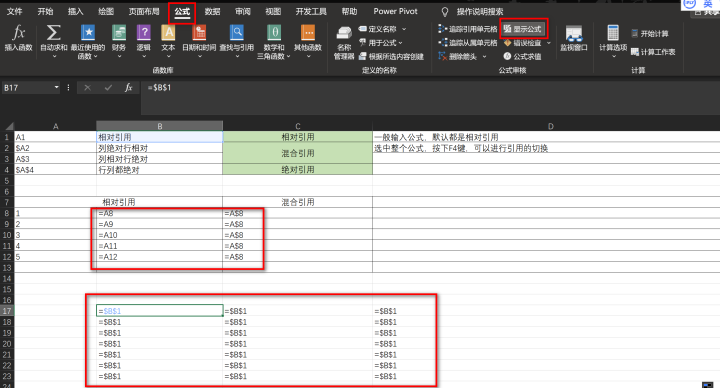Switch to the View (视图) tab
Image resolution: width=720 pixels, height=388 pixels.
(x=273, y=11)
